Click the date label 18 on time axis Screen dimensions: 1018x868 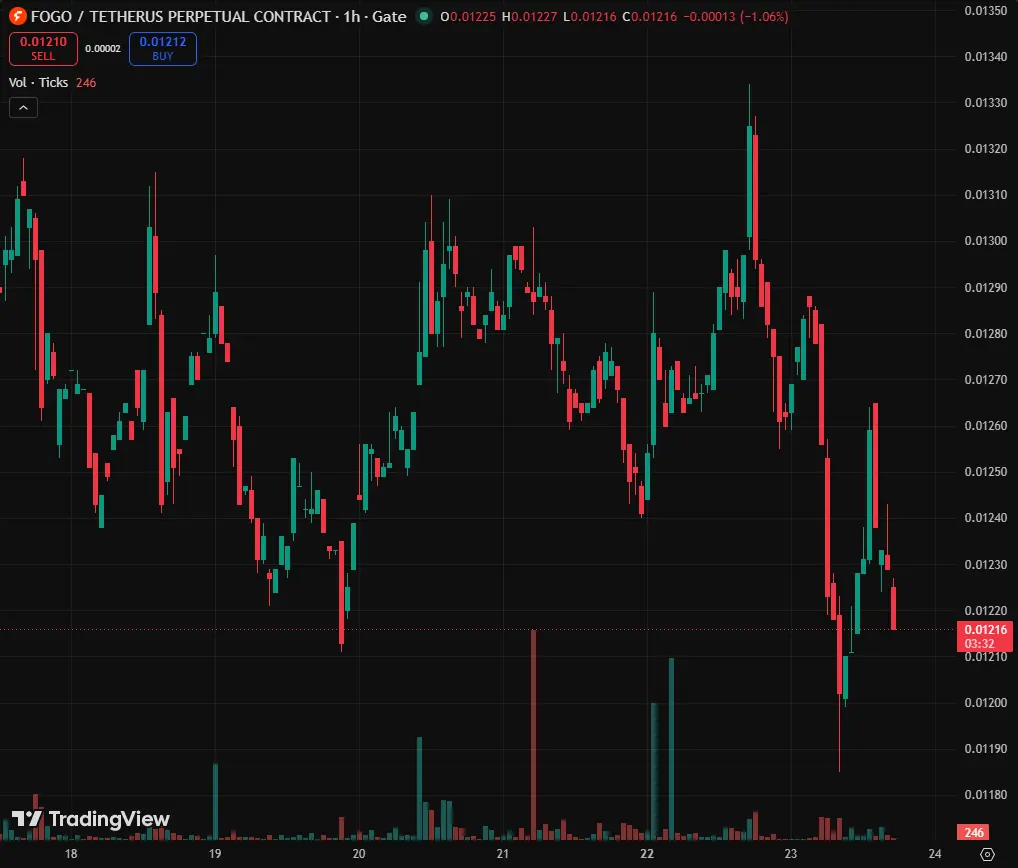click(71, 854)
